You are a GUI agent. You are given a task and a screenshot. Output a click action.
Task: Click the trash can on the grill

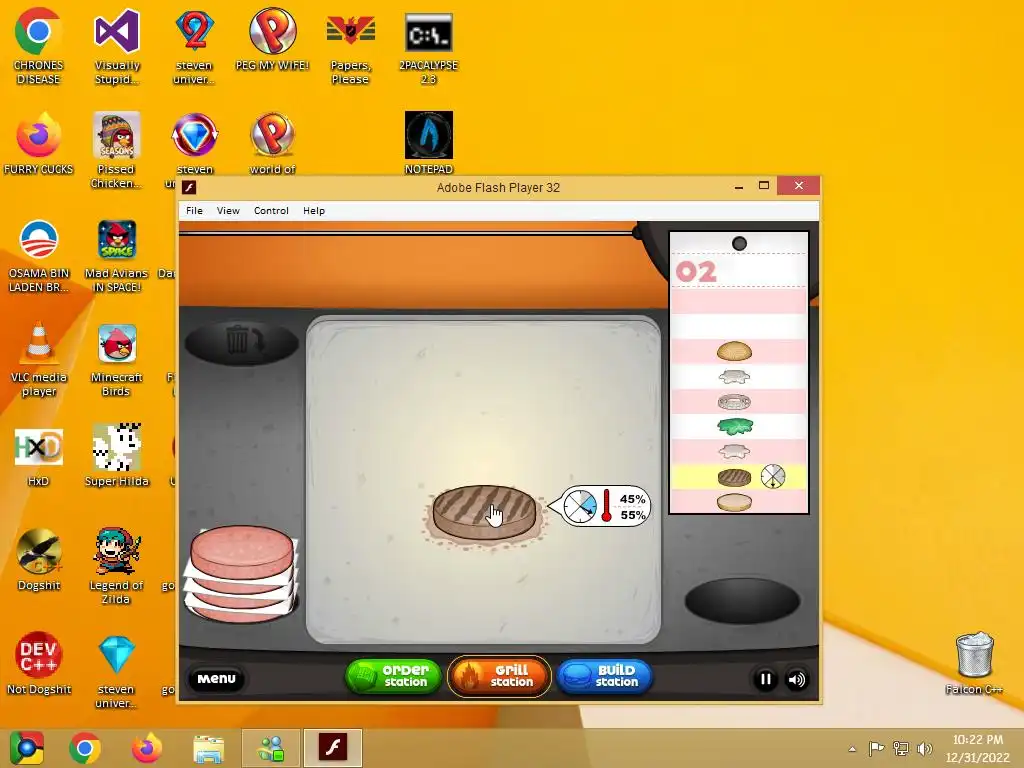(x=242, y=341)
